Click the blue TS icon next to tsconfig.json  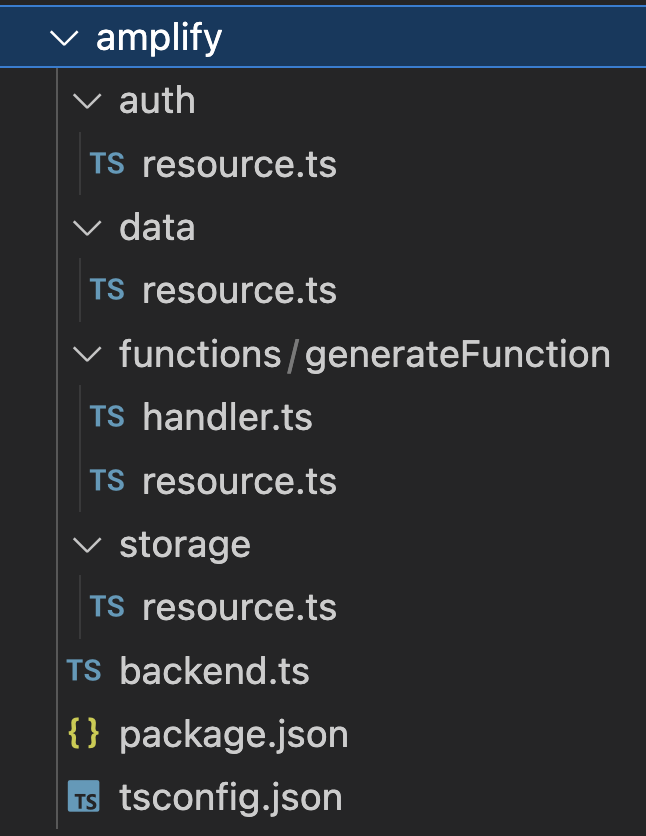pos(84,797)
